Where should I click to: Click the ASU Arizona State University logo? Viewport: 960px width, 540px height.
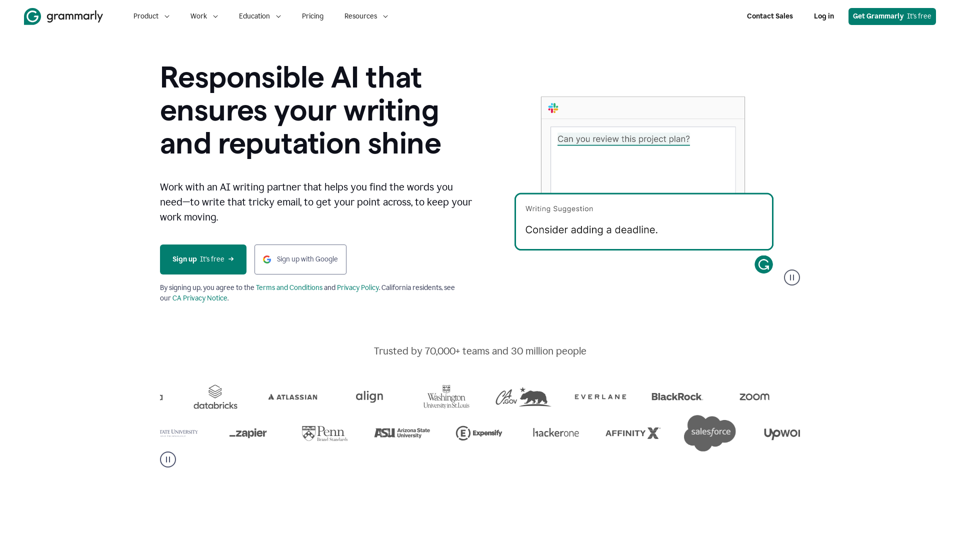tap(402, 433)
